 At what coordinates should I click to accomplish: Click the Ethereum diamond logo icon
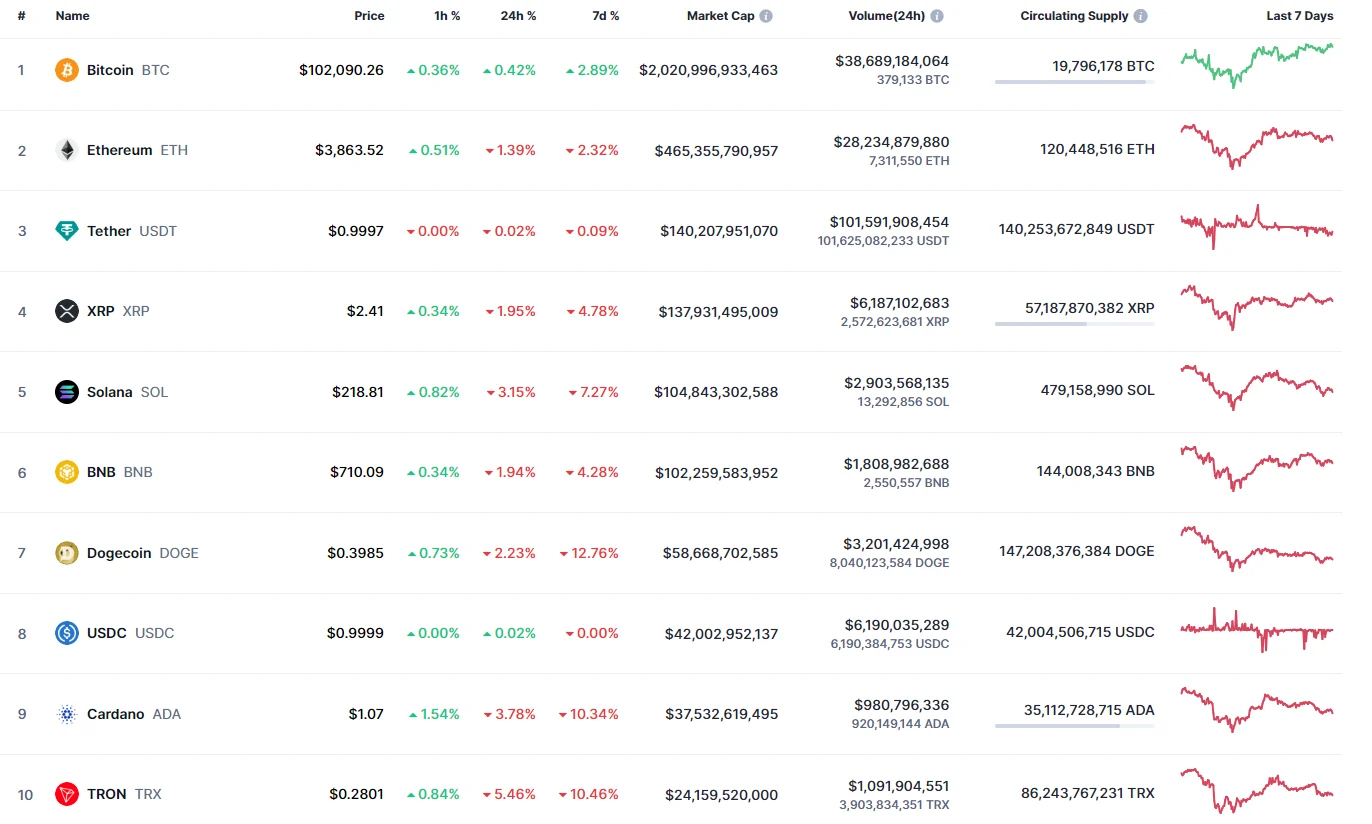pyautogui.click(x=67, y=150)
